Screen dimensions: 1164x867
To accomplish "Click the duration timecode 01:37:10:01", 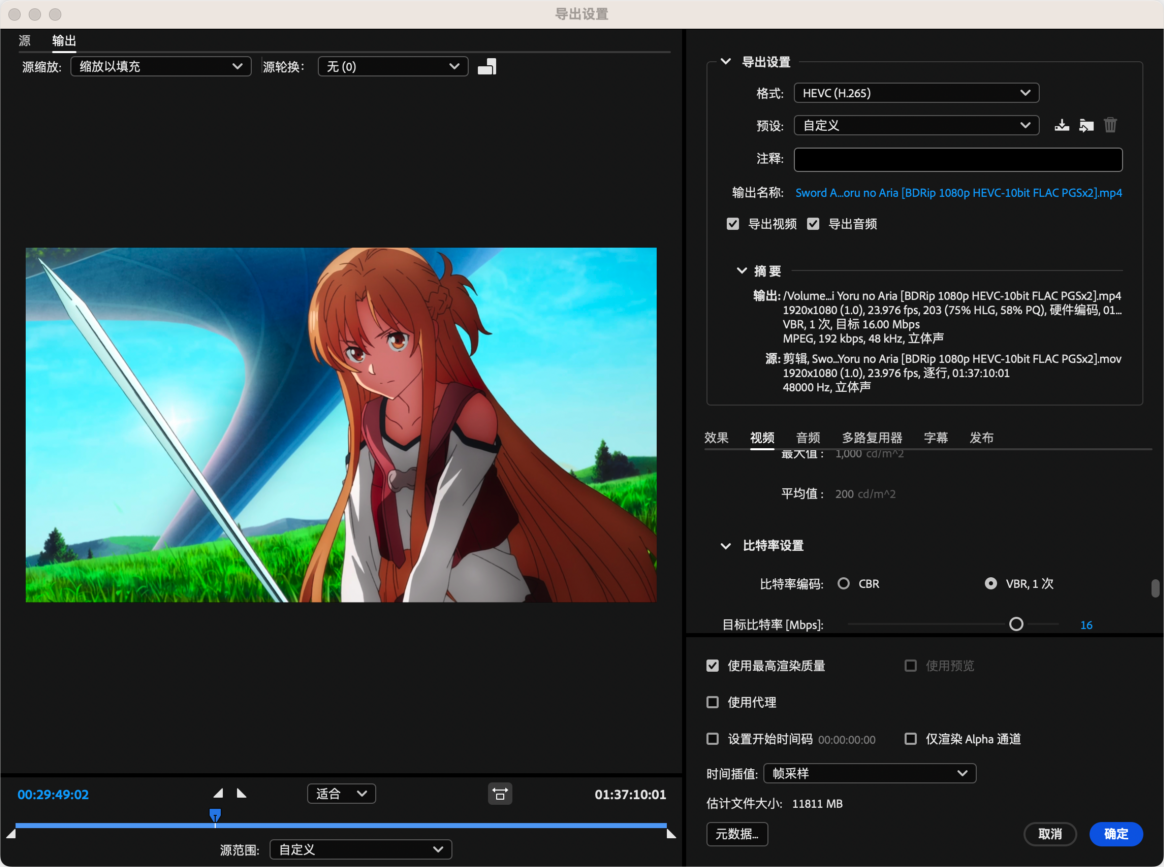I will [x=630, y=794].
